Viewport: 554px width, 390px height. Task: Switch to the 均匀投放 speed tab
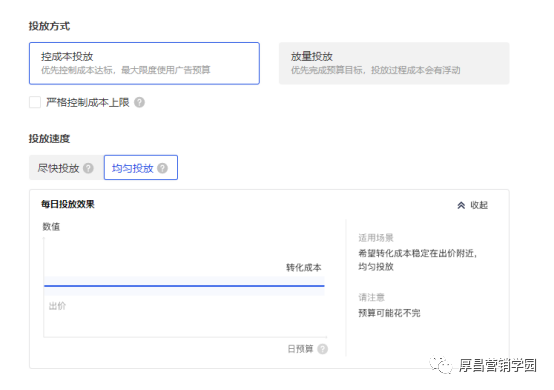141,167
